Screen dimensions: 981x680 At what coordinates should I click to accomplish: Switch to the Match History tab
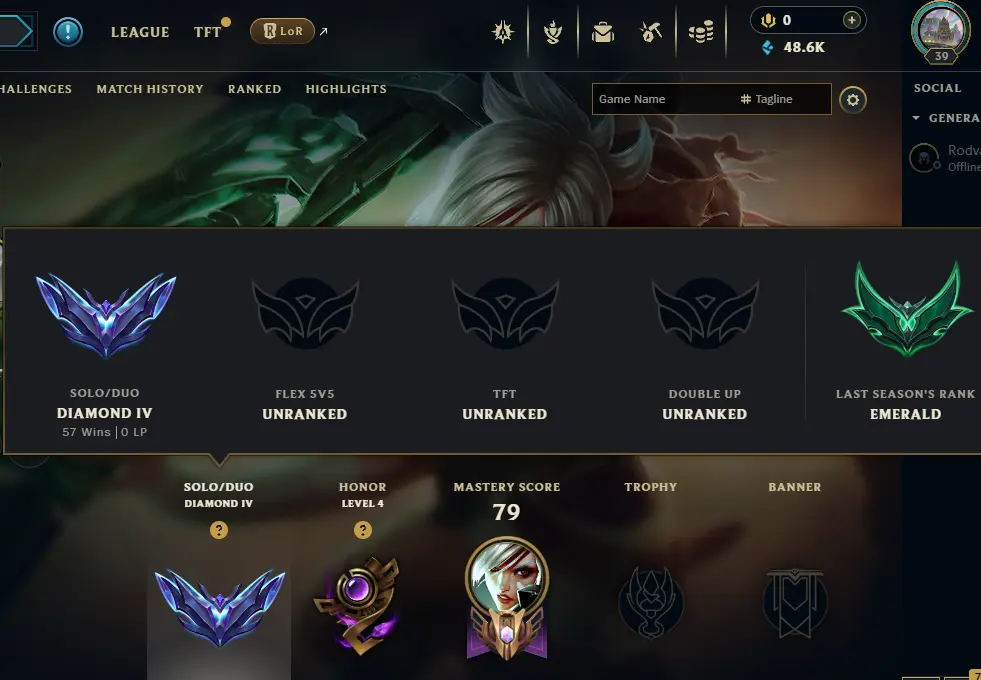150,89
